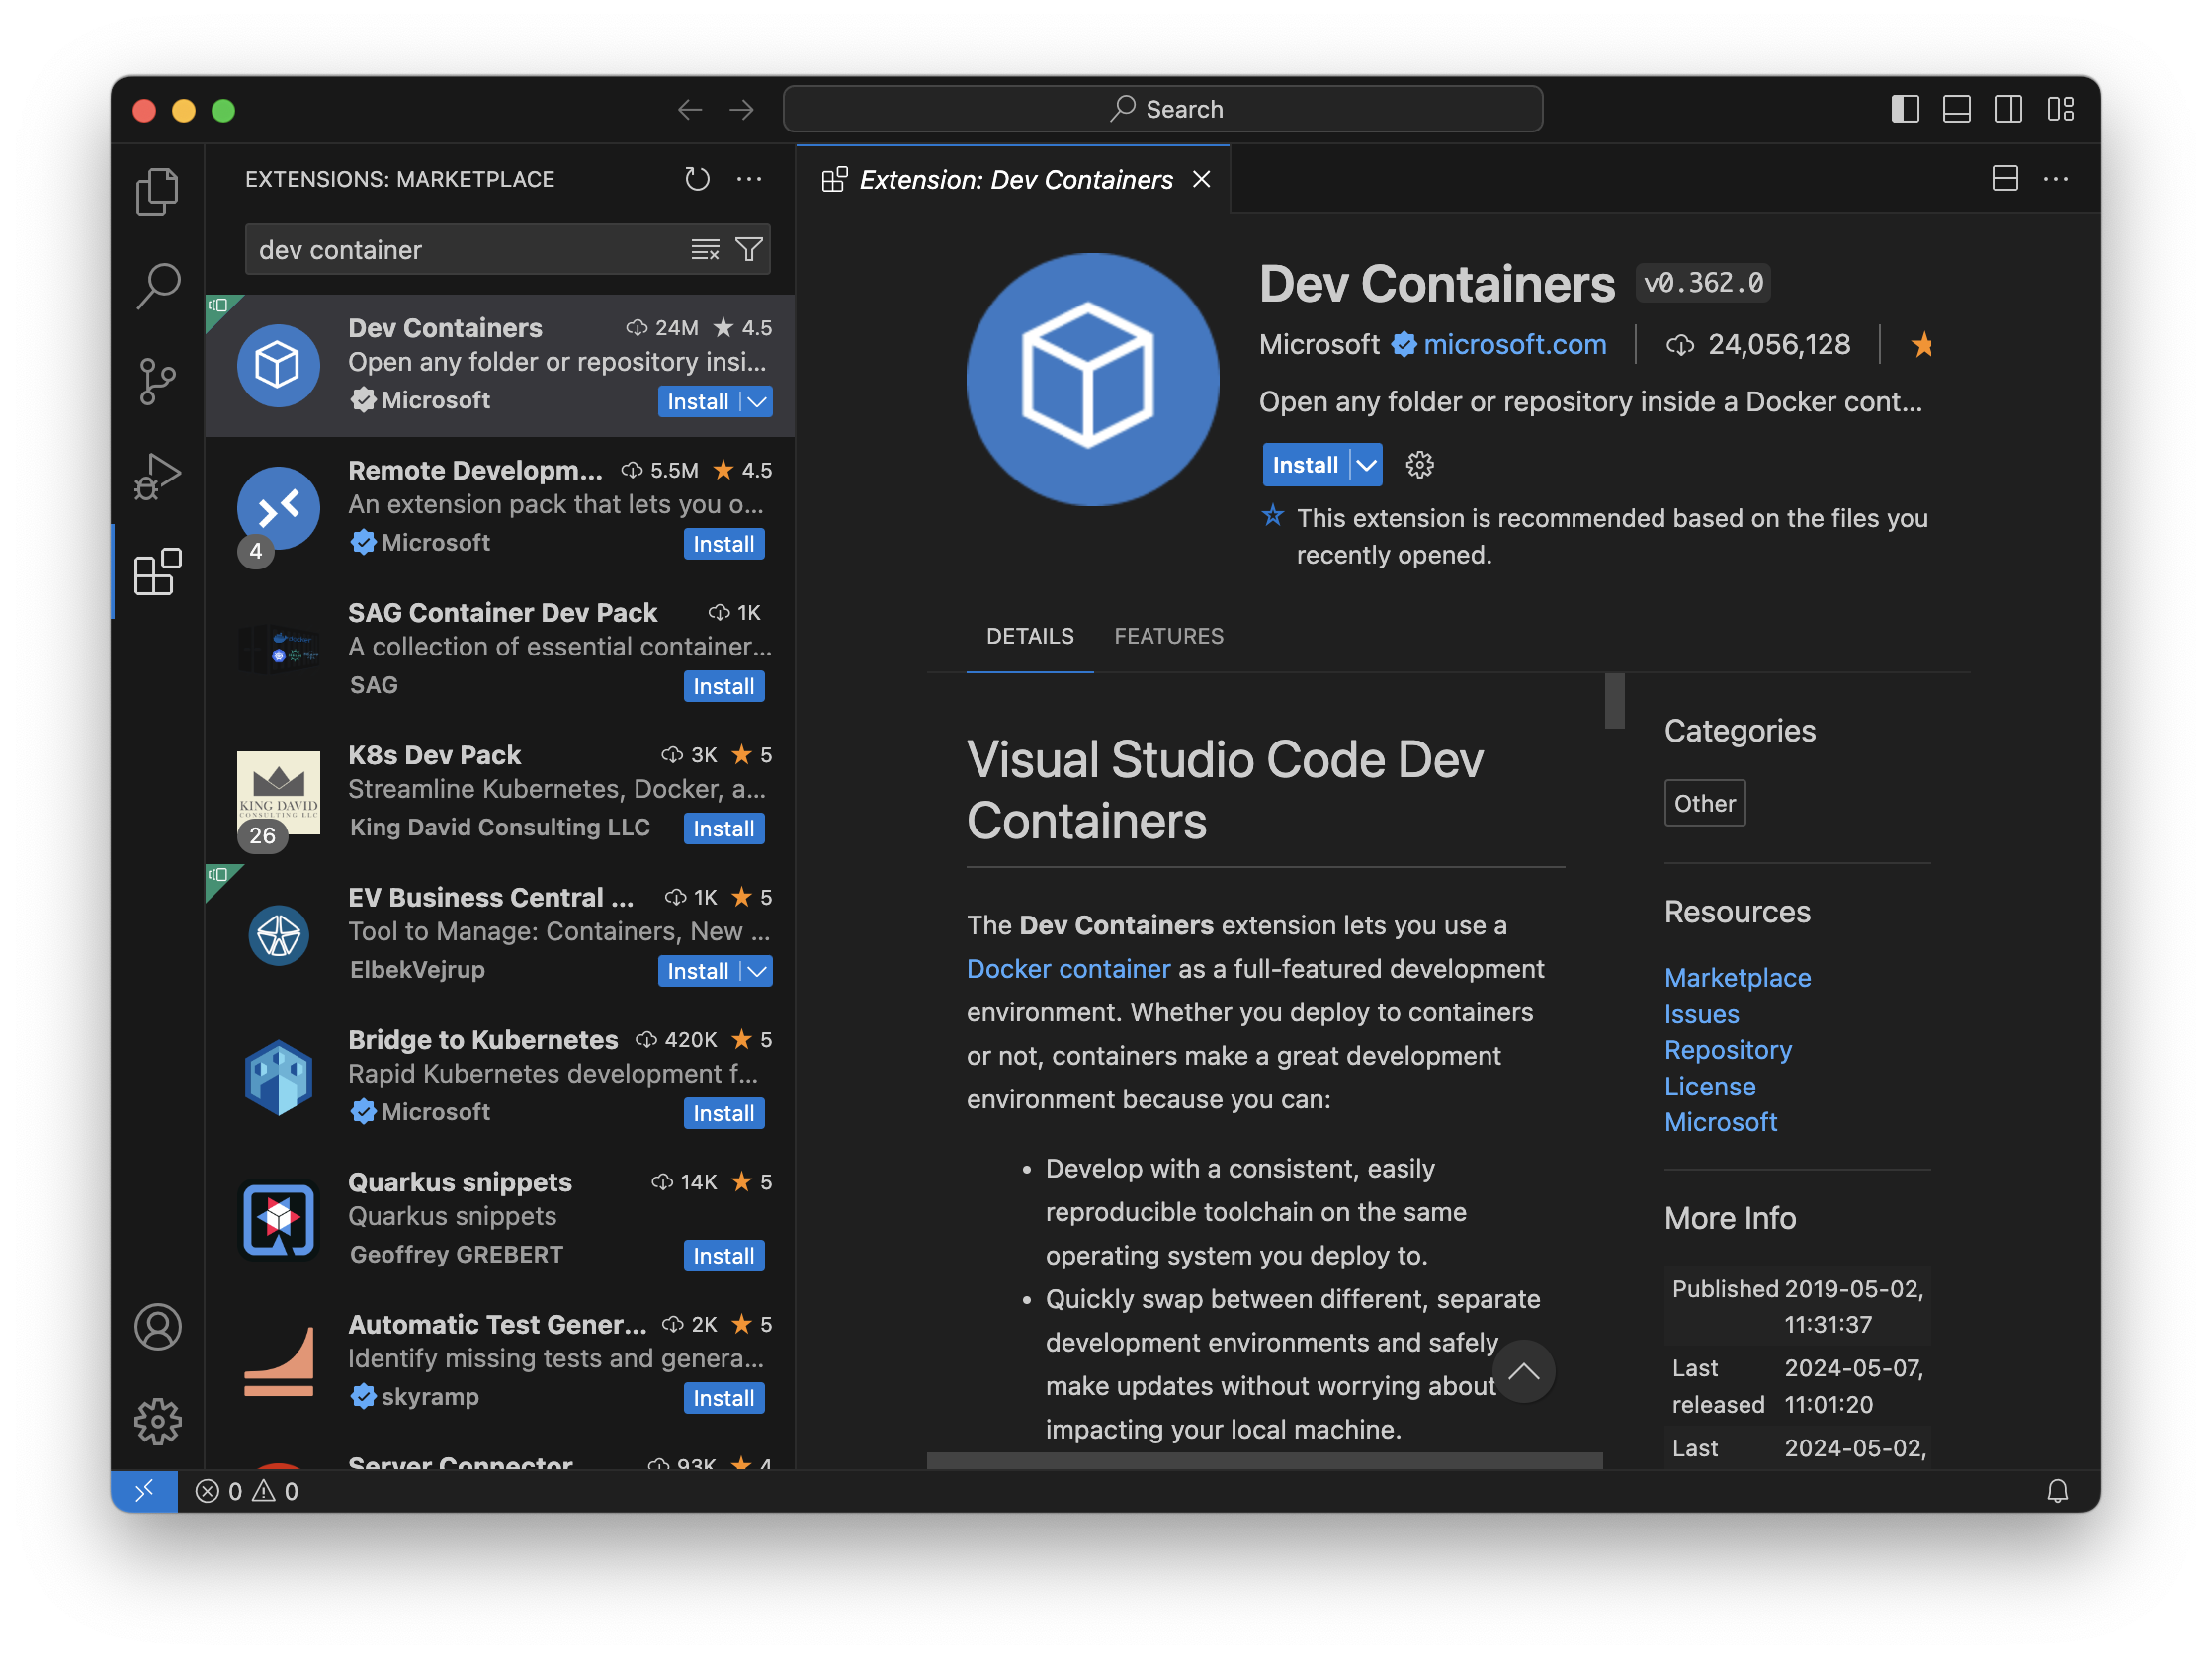Image resolution: width=2212 pixels, height=1659 pixels.
Task: Open the Microsoft resource link
Action: [1721, 1123]
